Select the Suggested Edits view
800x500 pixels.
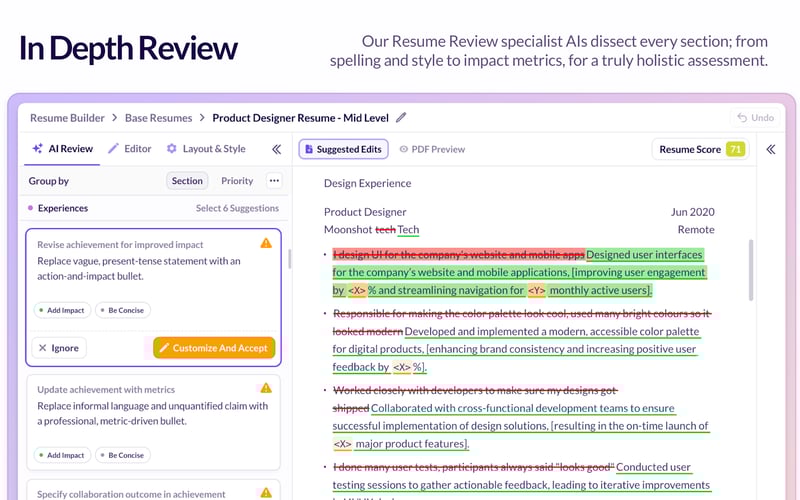343,149
